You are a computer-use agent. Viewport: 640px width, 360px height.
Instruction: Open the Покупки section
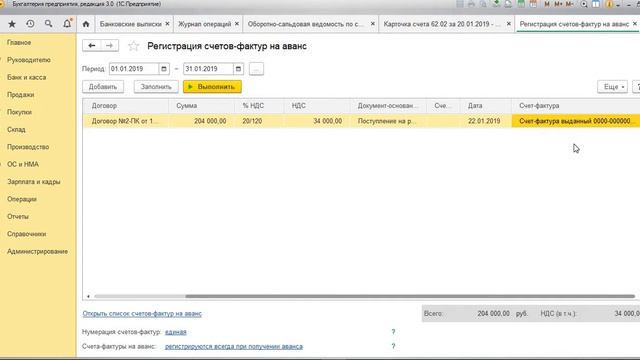click(x=19, y=112)
